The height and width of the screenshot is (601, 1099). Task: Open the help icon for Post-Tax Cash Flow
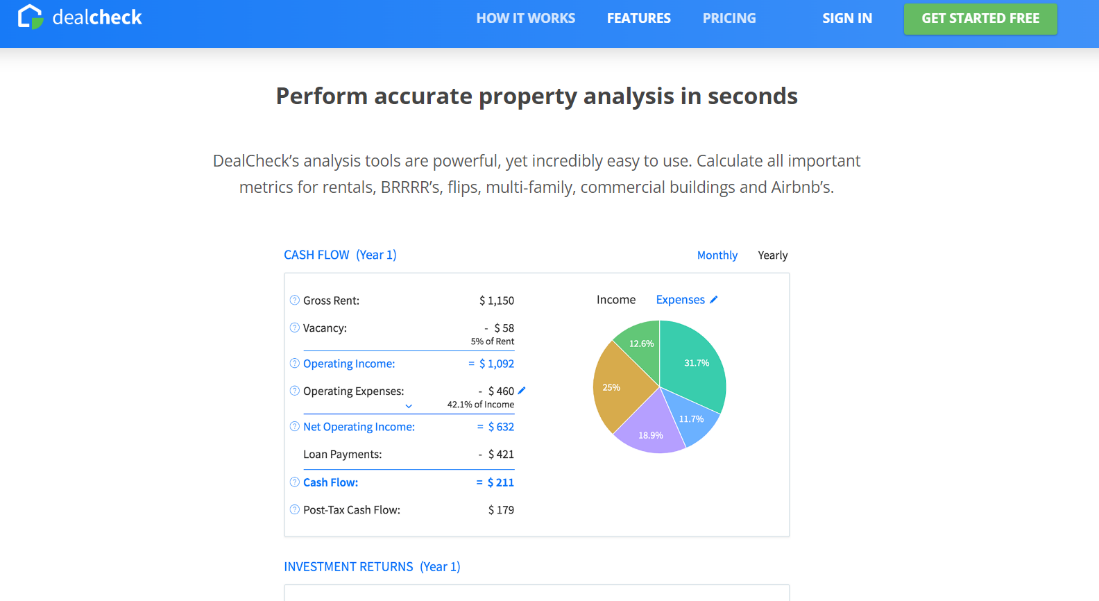[x=294, y=510]
